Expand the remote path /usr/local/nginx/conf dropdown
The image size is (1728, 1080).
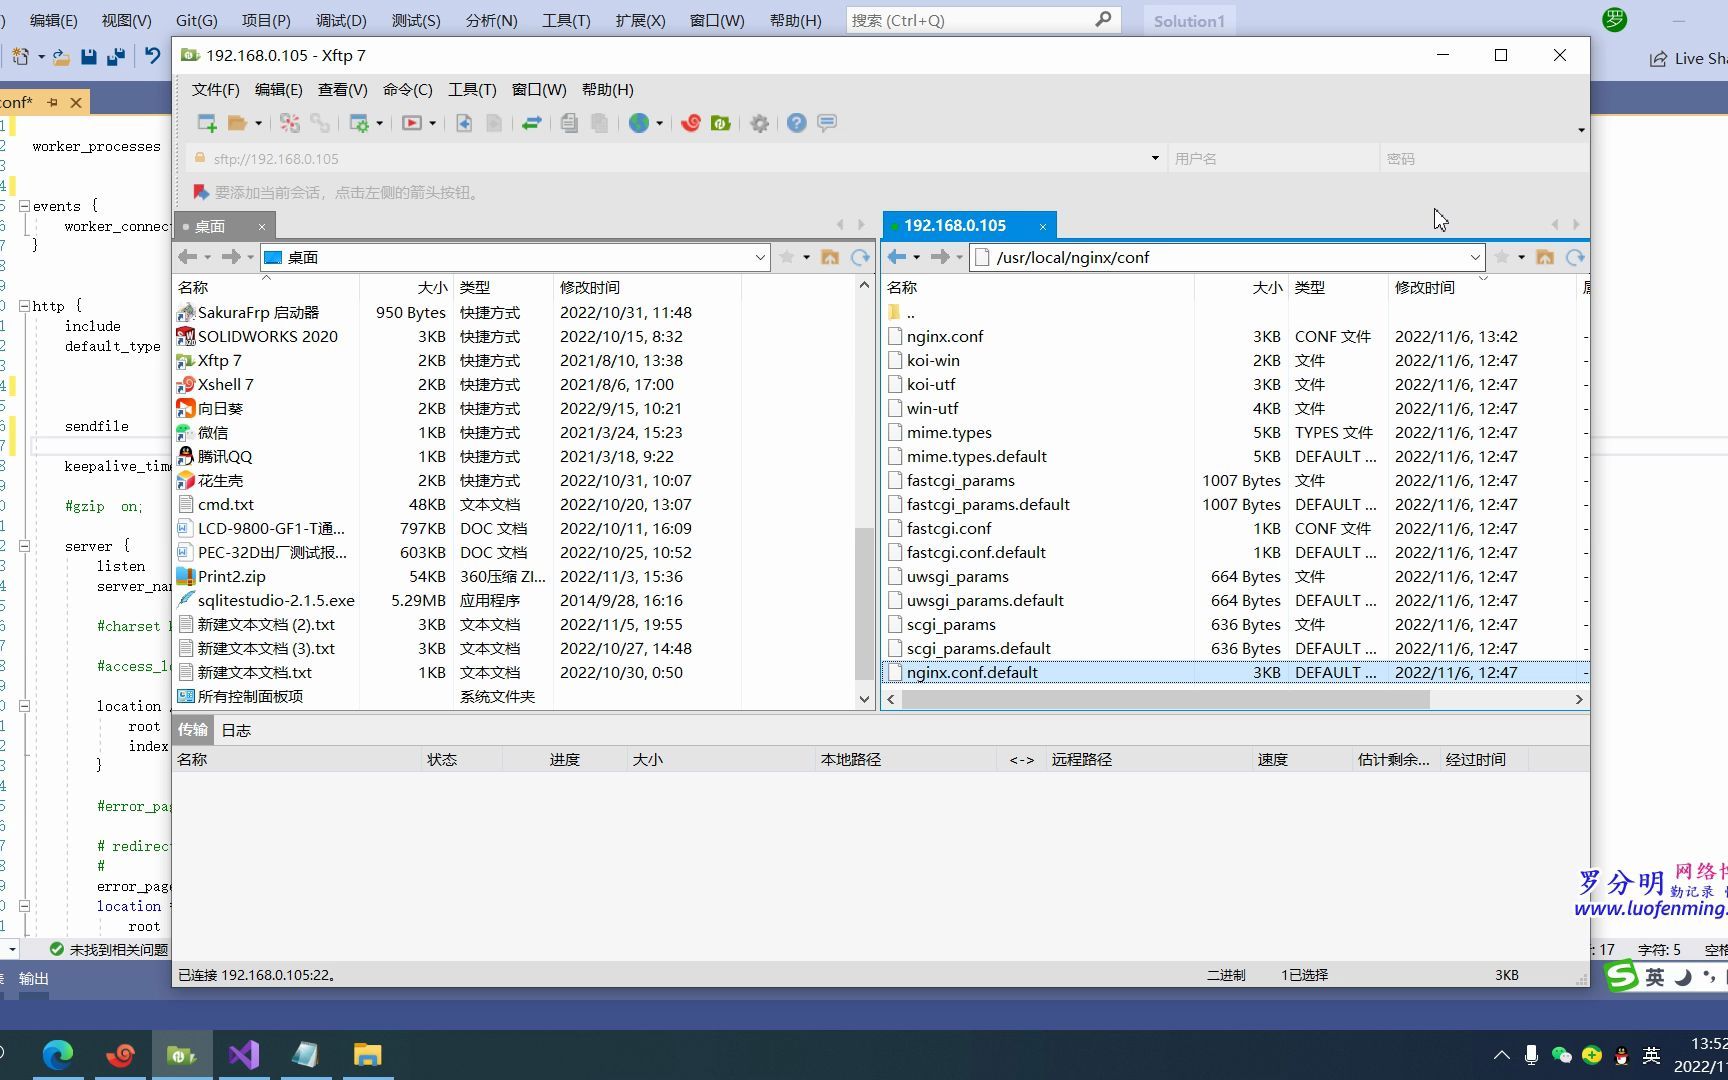pos(1475,257)
